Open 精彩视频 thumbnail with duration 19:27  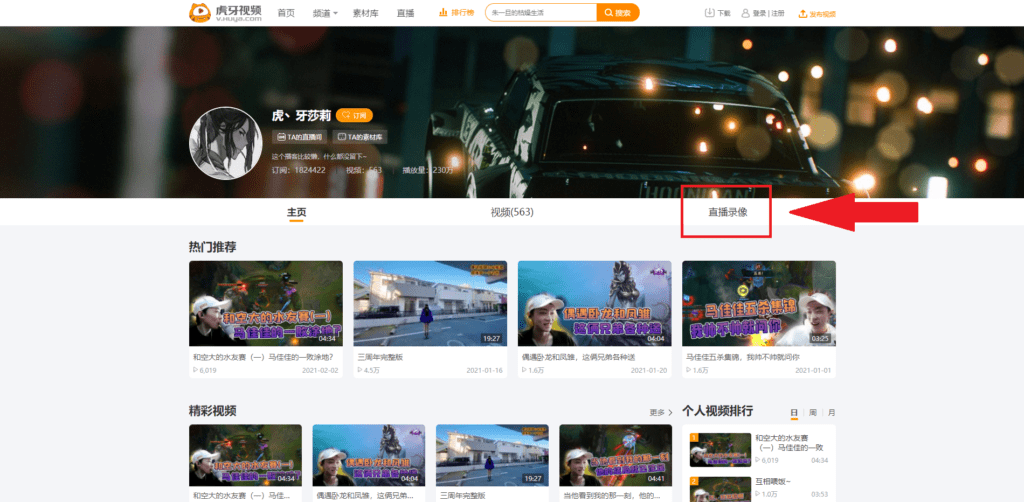pyautogui.click(x=492, y=455)
